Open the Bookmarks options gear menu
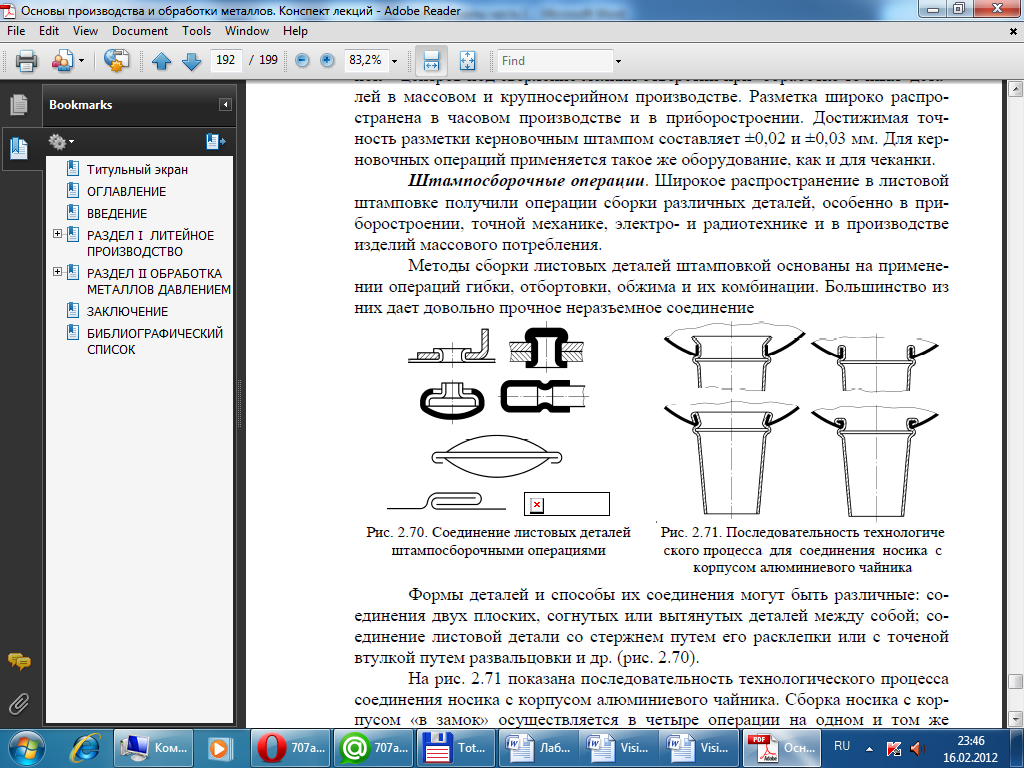Viewport: 1024px width, 768px height. tap(61, 141)
